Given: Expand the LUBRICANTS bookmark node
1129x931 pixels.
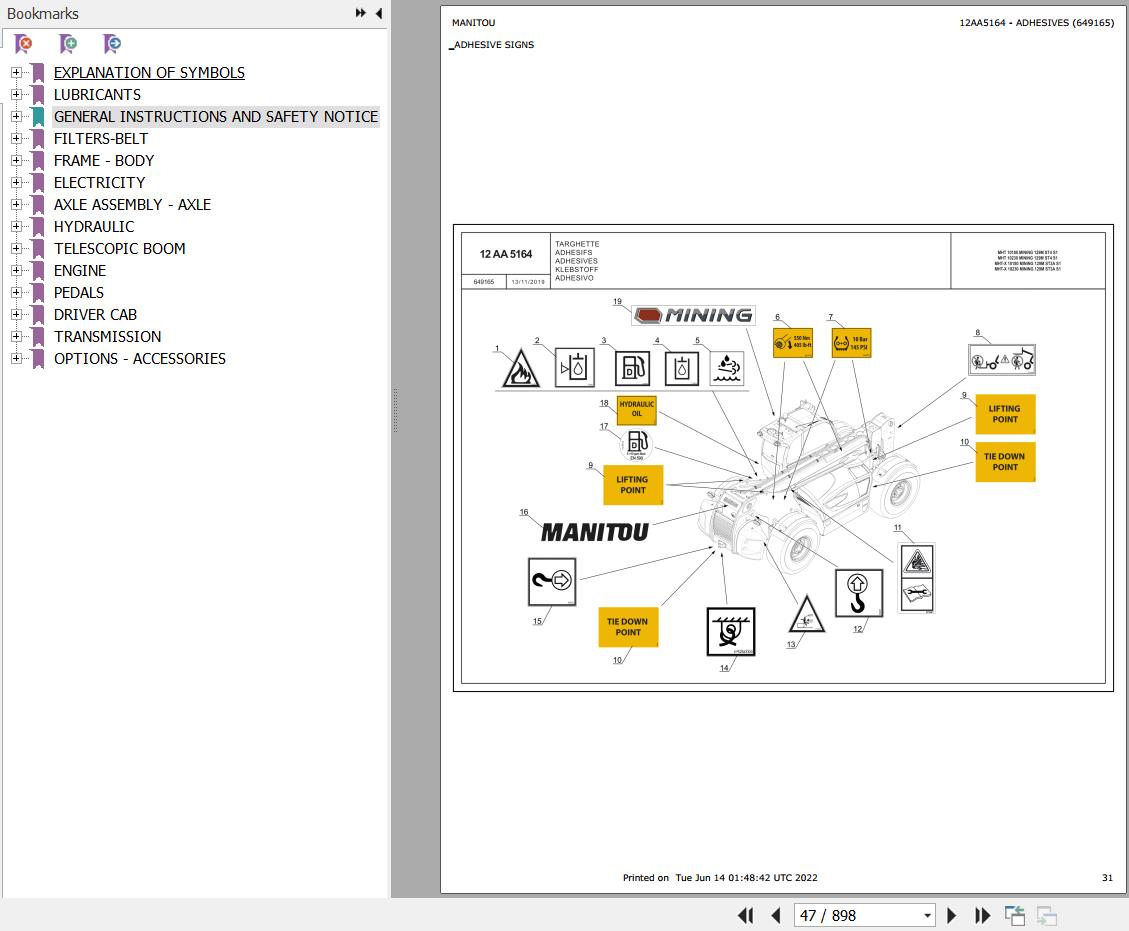Looking at the screenshot, I should (16, 94).
